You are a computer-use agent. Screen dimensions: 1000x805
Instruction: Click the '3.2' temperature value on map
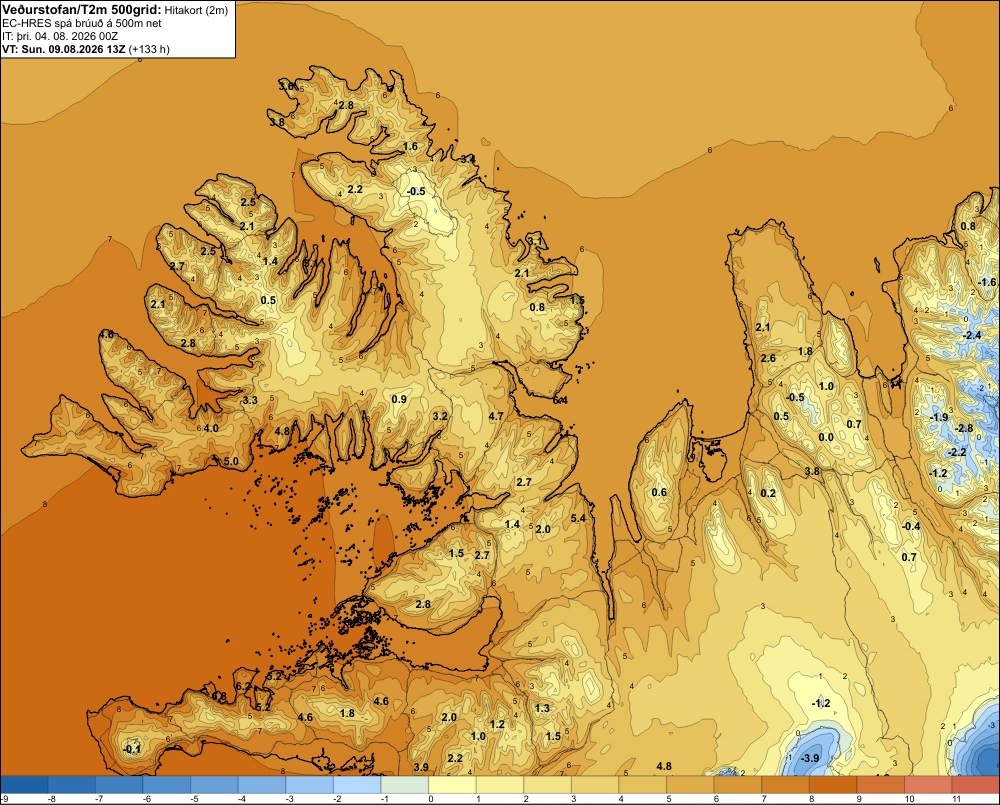pyautogui.click(x=440, y=416)
